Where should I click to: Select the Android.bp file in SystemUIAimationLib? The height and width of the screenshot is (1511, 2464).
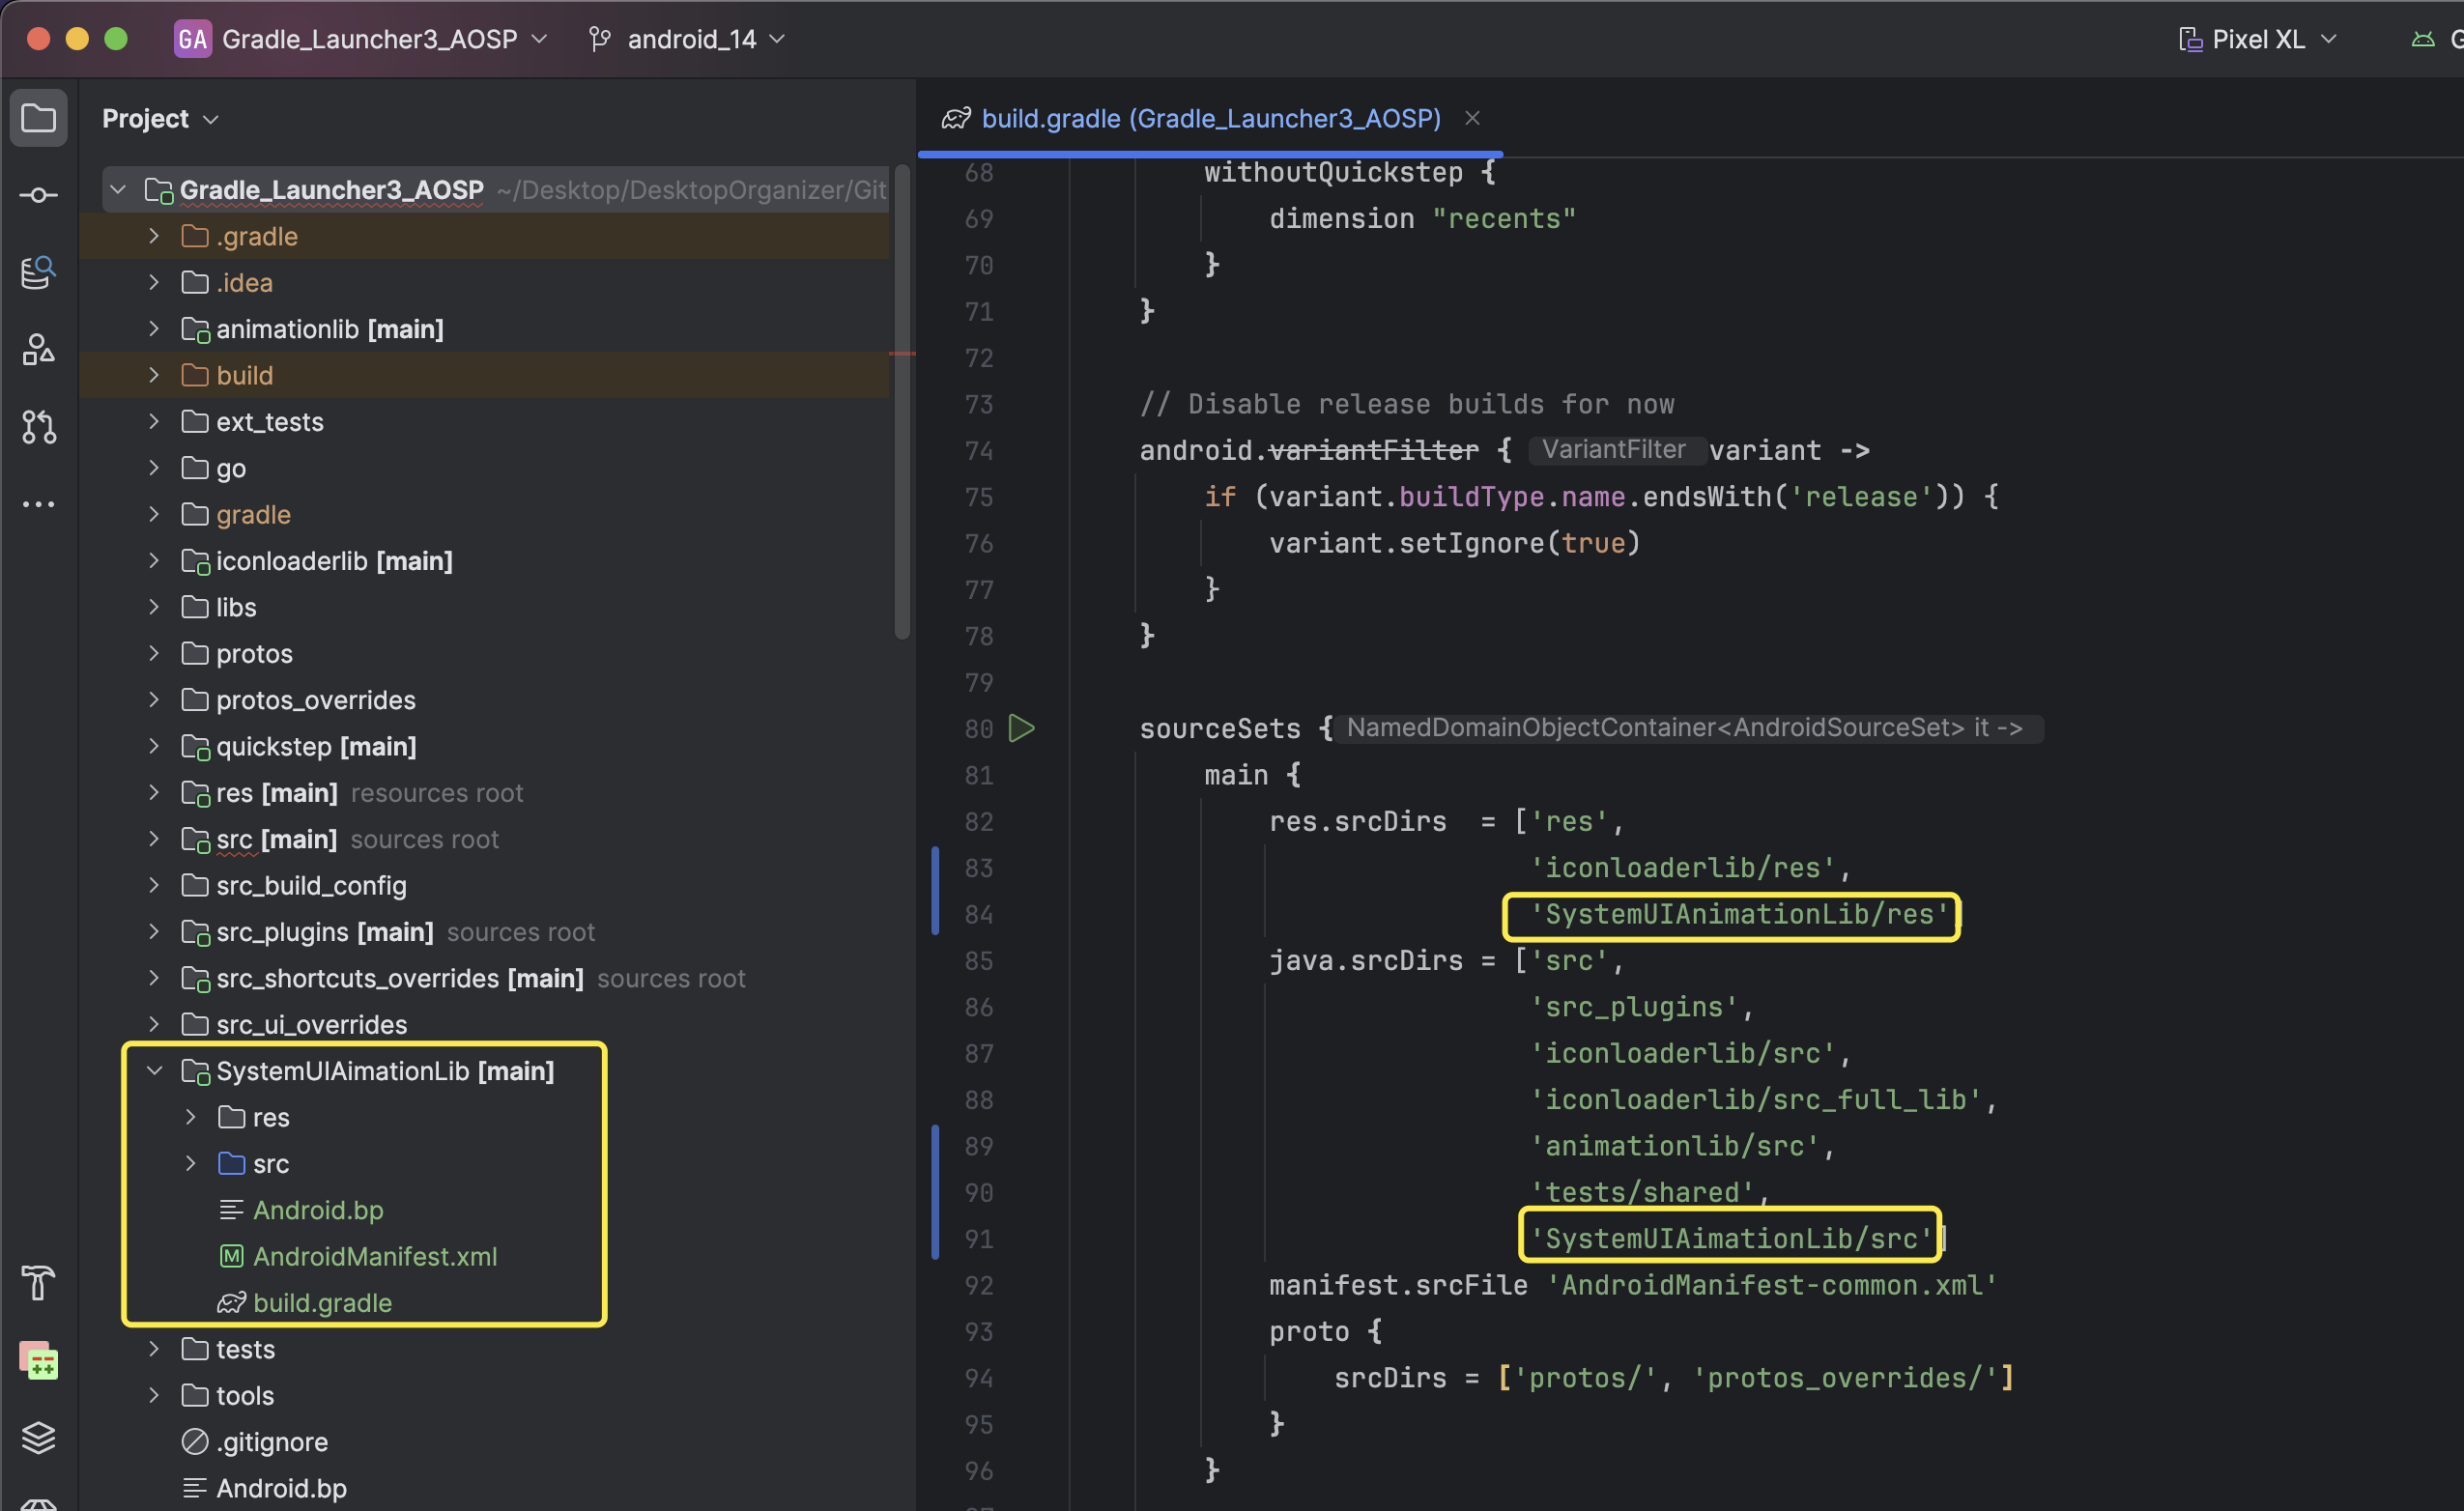pyautogui.click(x=317, y=1210)
